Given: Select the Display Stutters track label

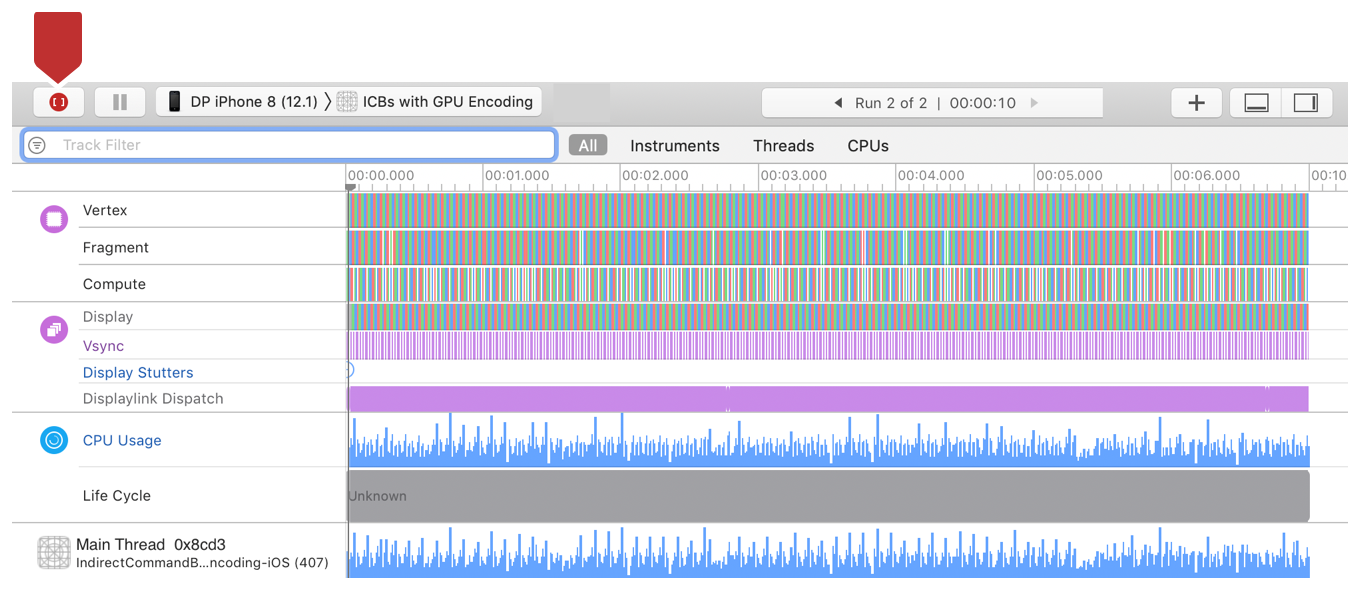Looking at the screenshot, I should 138,373.
